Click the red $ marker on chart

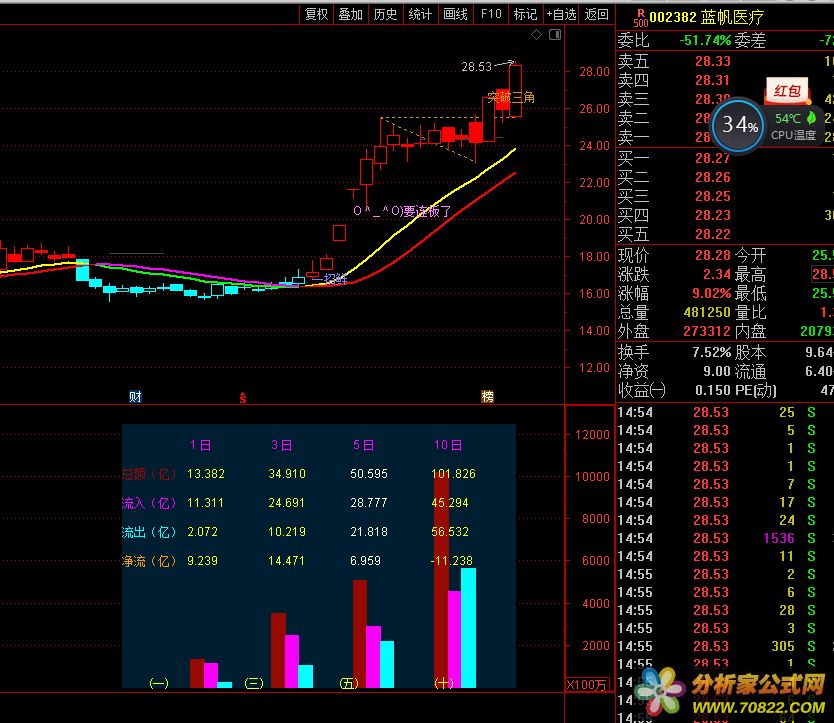click(x=243, y=397)
